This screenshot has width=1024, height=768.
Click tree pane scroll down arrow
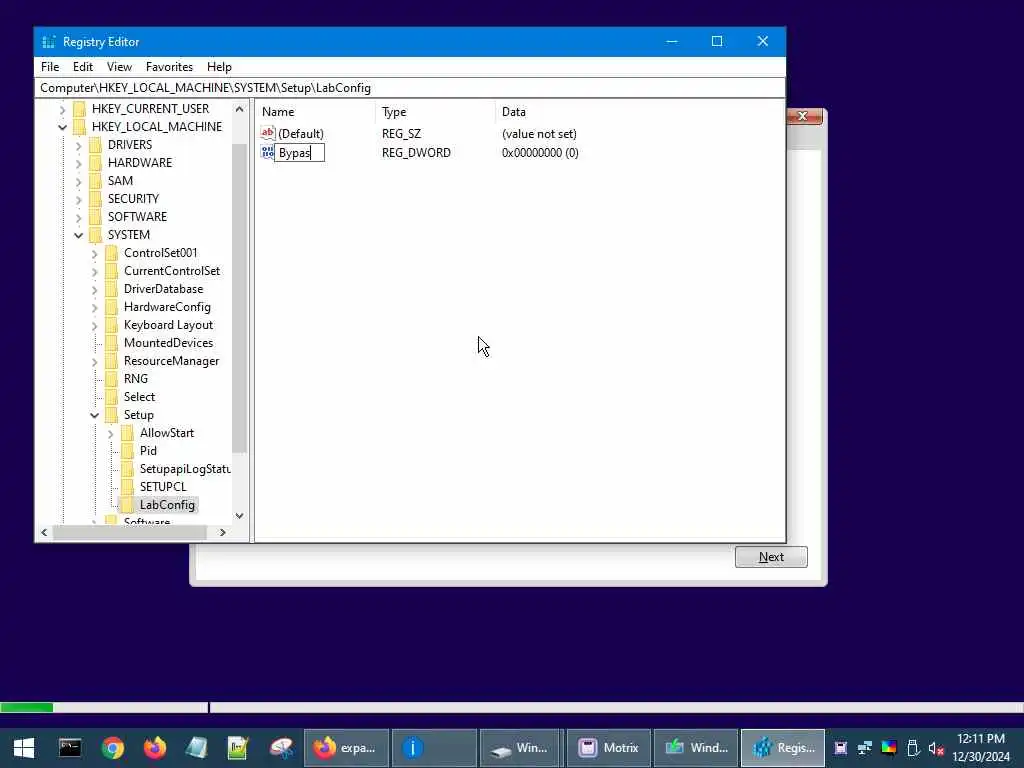click(x=240, y=516)
